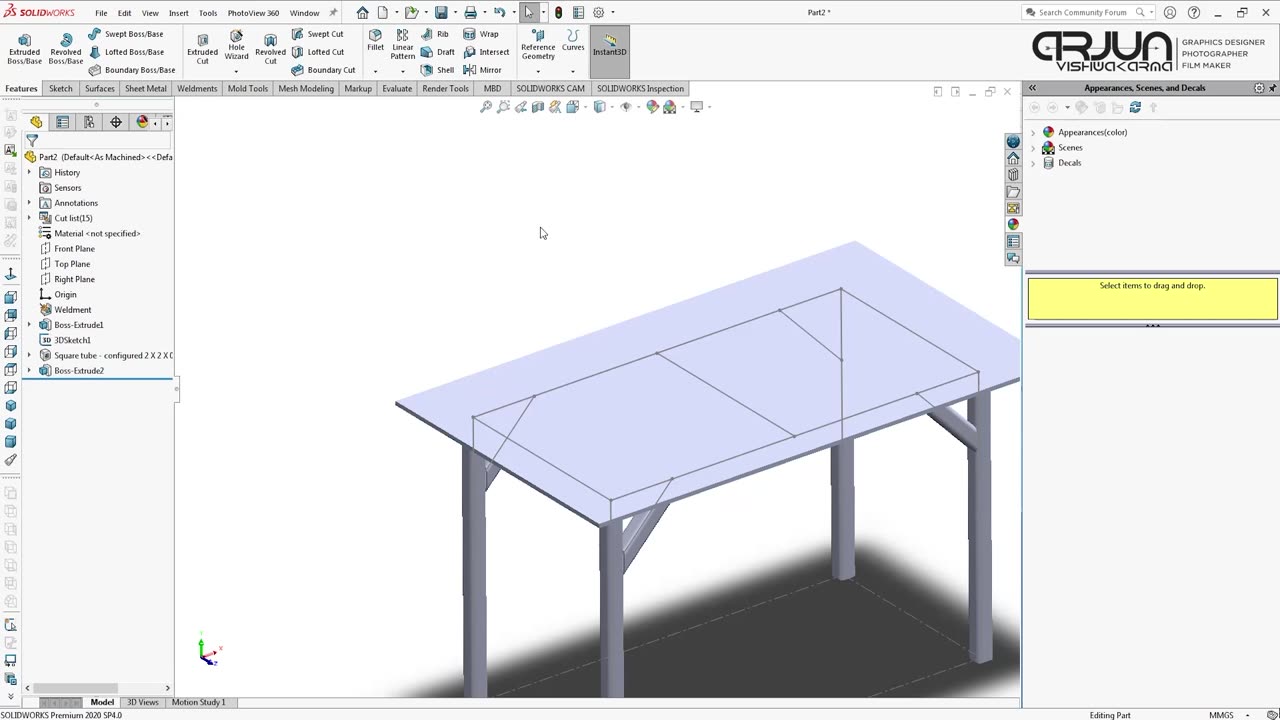Open the Insert menu
1280x720 pixels.
coord(179,13)
